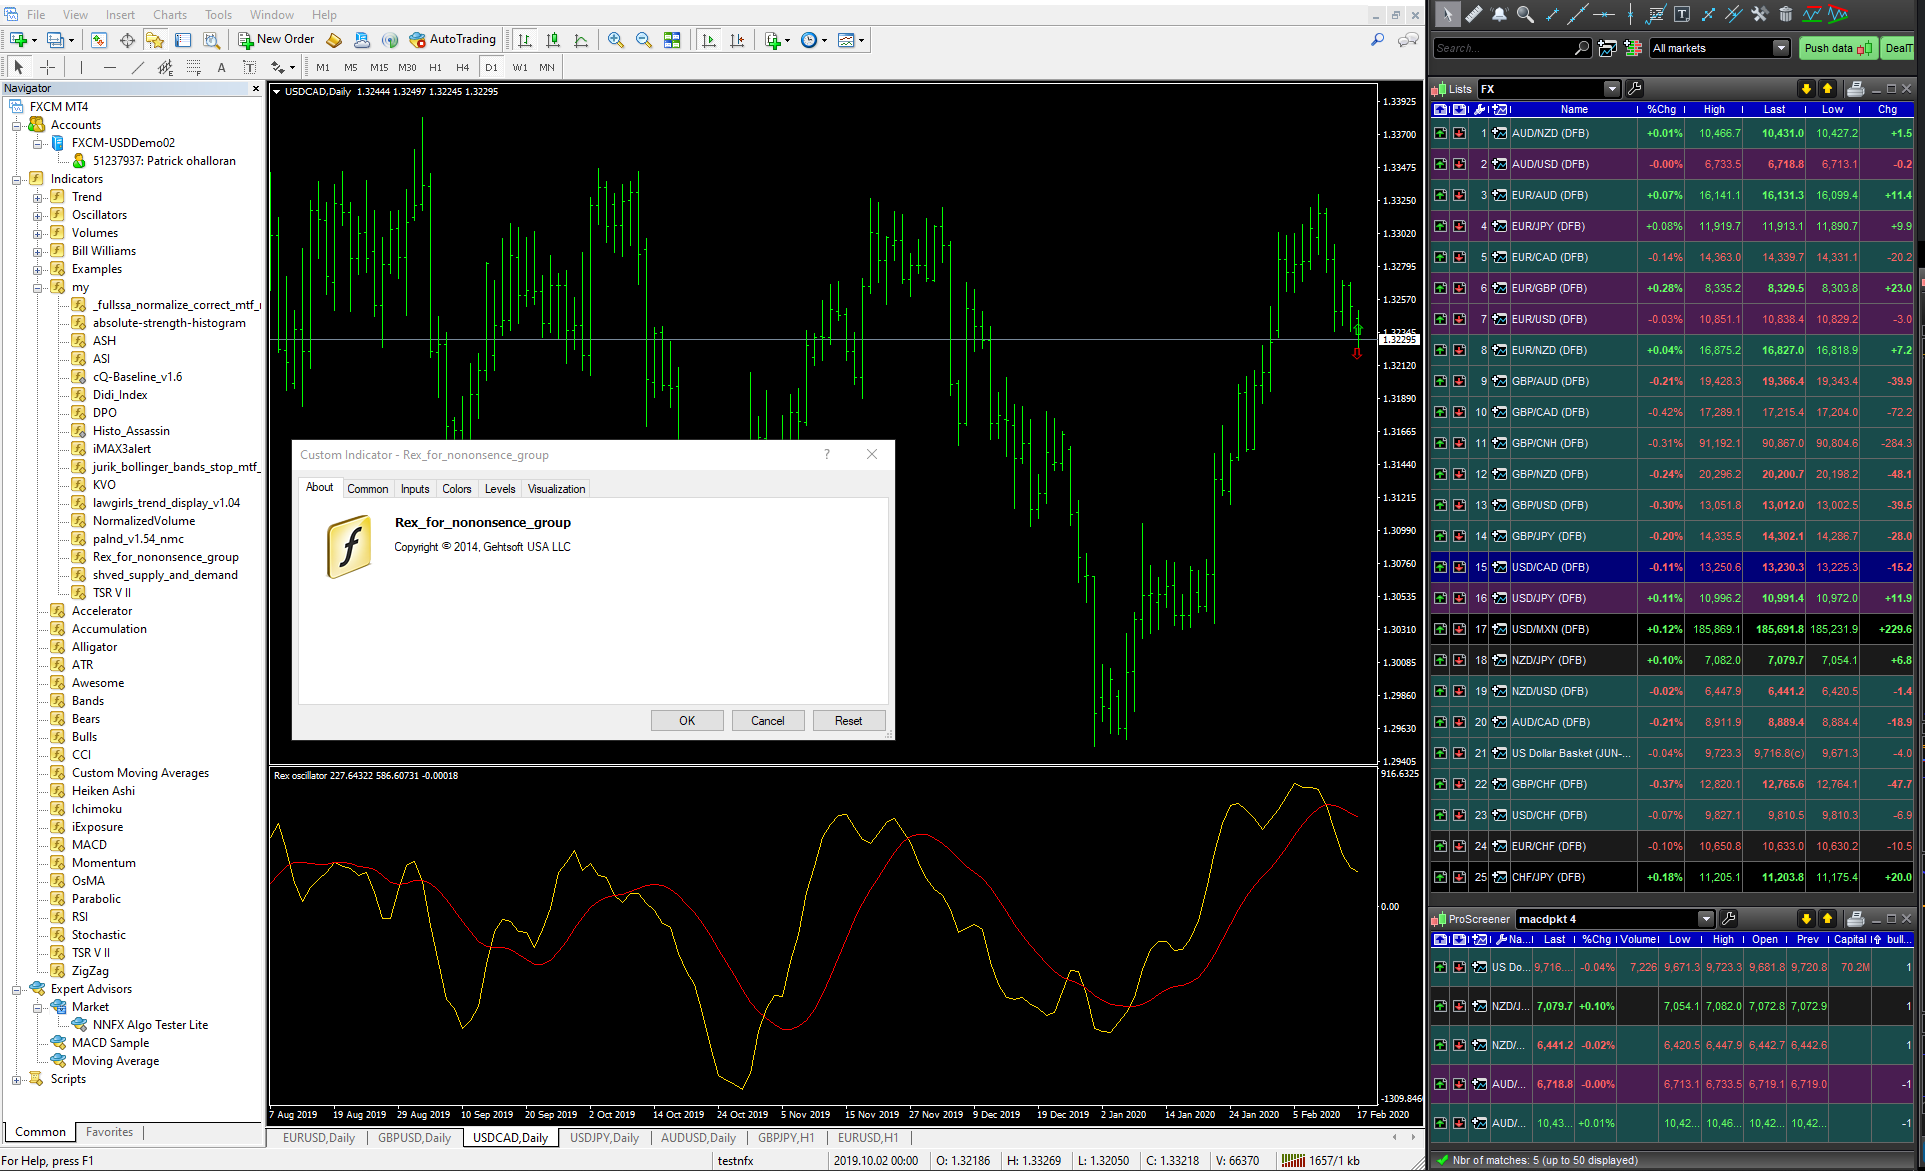Switch chart to candlesticks view icon
Viewport: 1925px width, 1171px height.
(x=553, y=40)
